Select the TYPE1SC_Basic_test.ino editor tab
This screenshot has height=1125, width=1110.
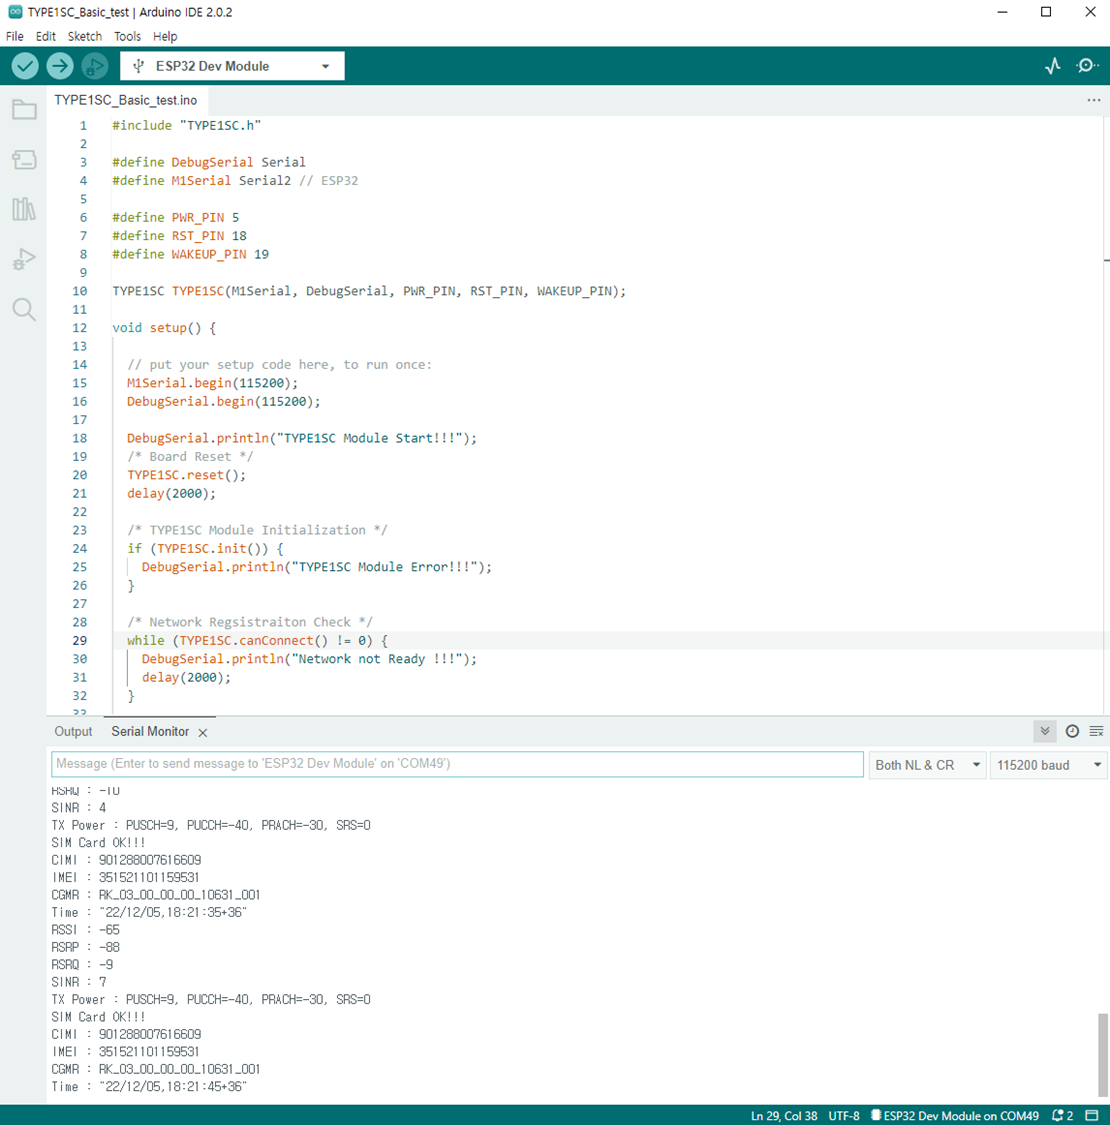(x=126, y=100)
